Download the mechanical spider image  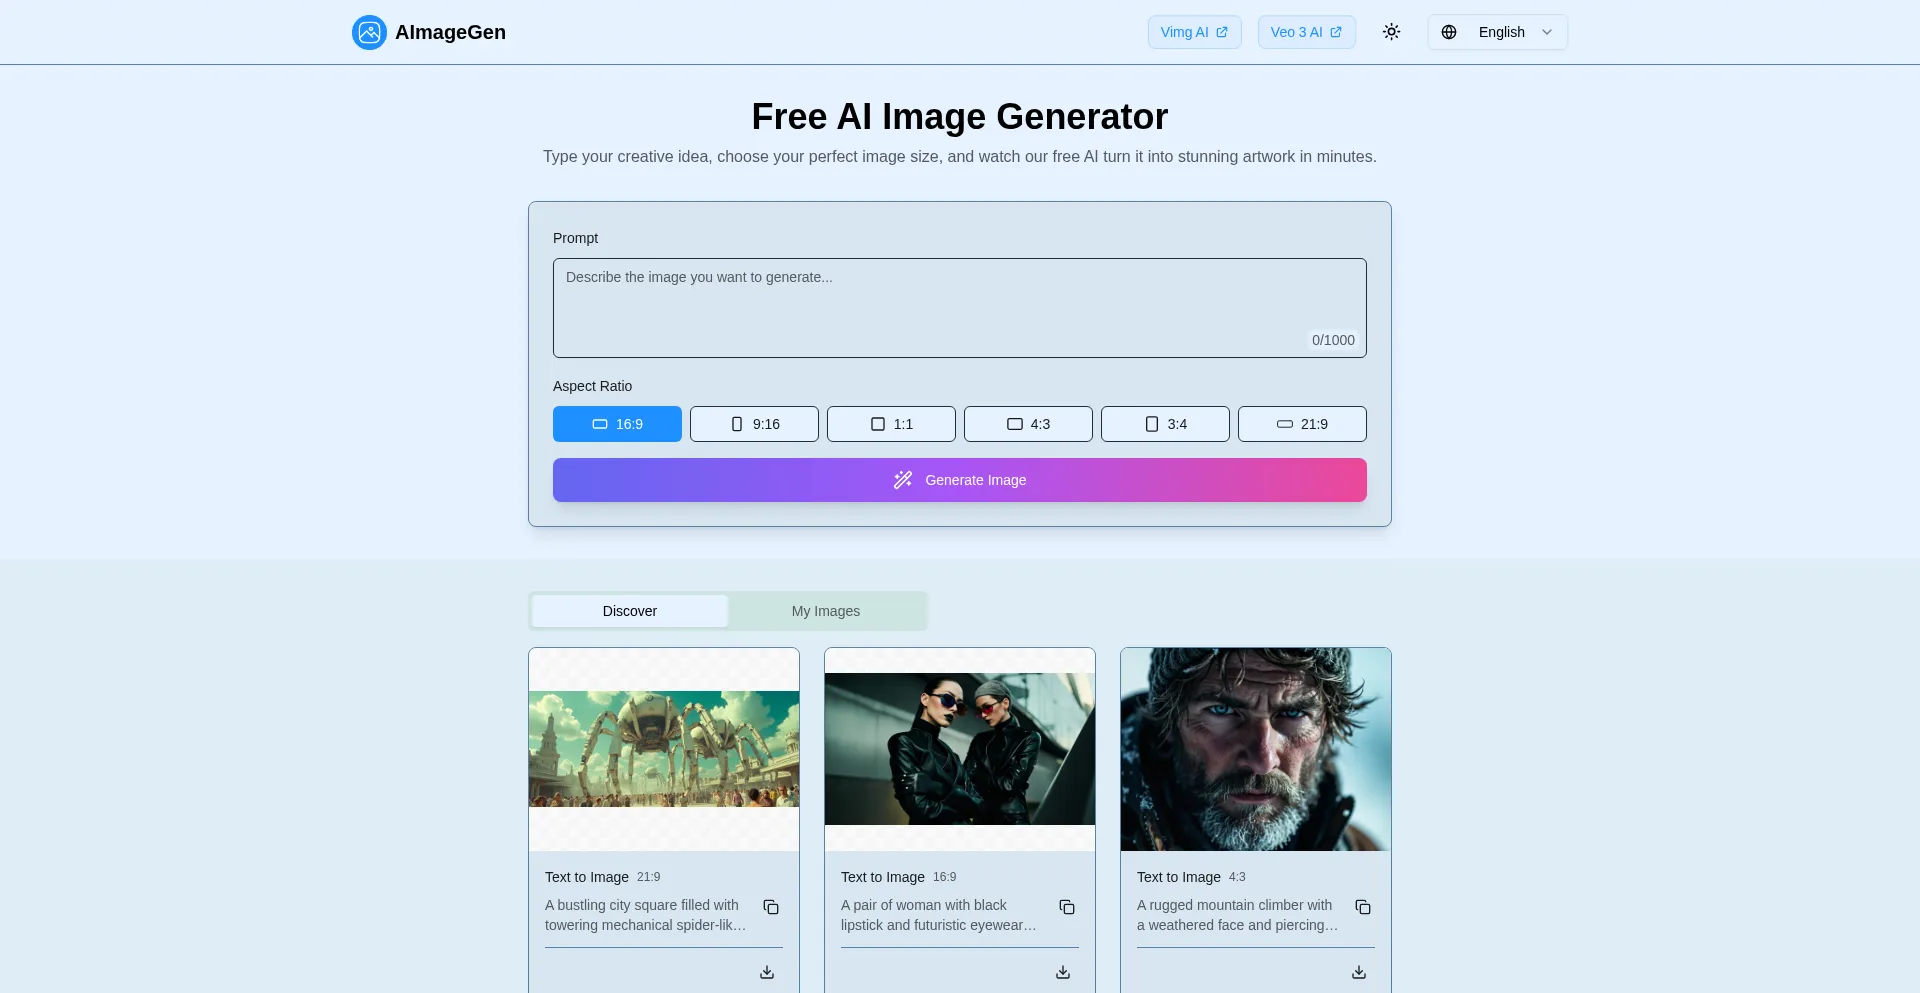767,972
